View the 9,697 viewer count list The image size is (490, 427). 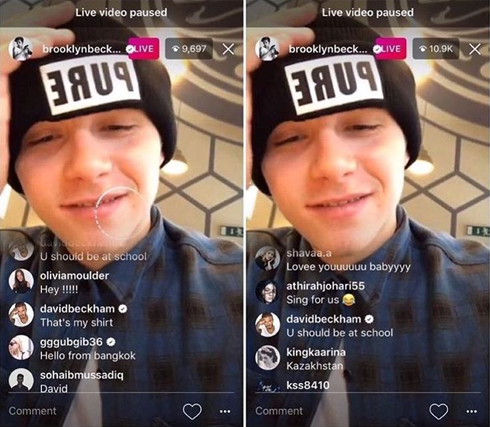click(x=189, y=49)
